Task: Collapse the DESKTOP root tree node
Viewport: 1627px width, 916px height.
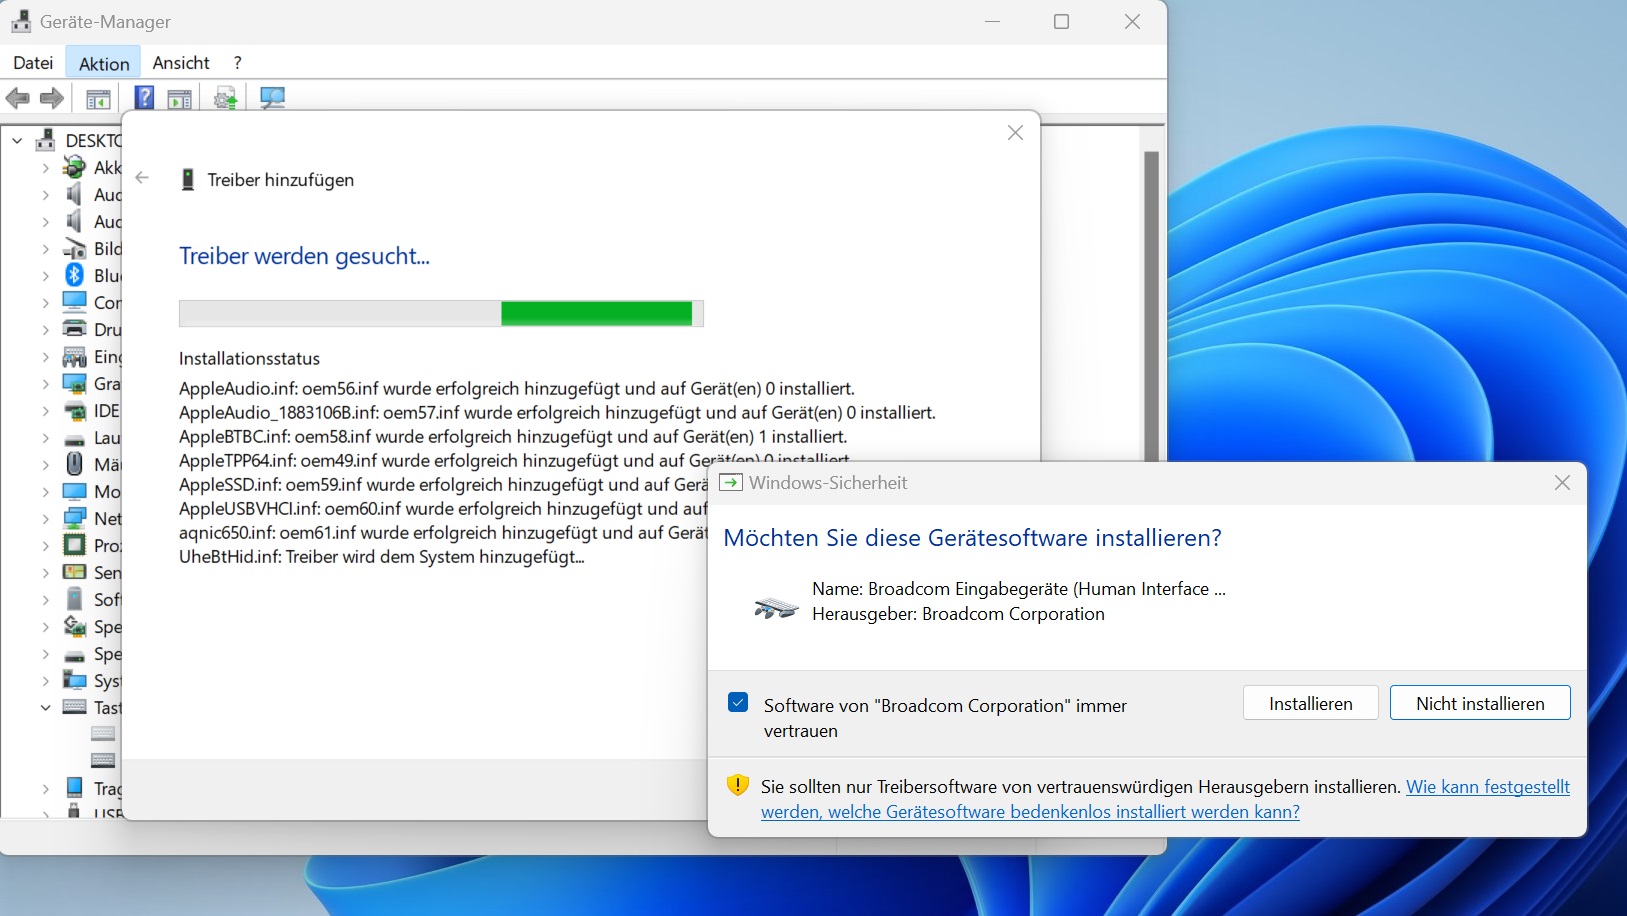Action: (17, 141)
